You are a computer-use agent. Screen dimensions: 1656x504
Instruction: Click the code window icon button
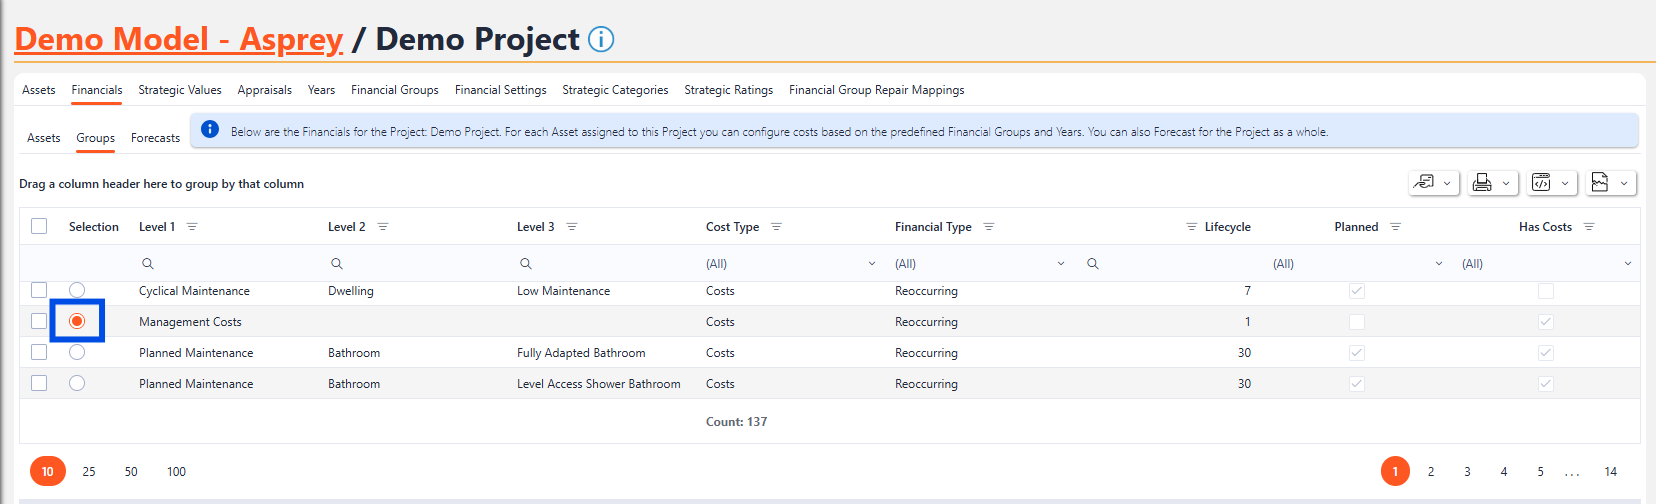point(1541,183)
